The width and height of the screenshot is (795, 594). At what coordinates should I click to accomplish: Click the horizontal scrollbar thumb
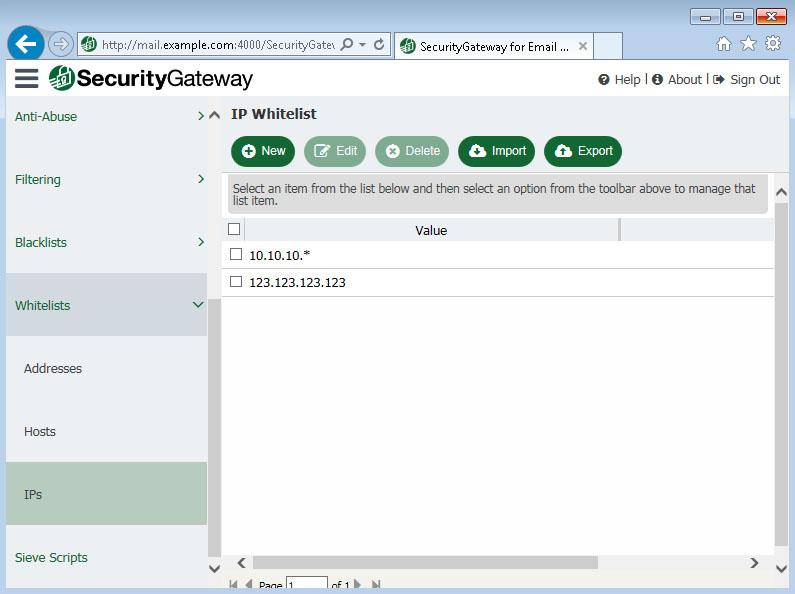(x=425, y=563)
